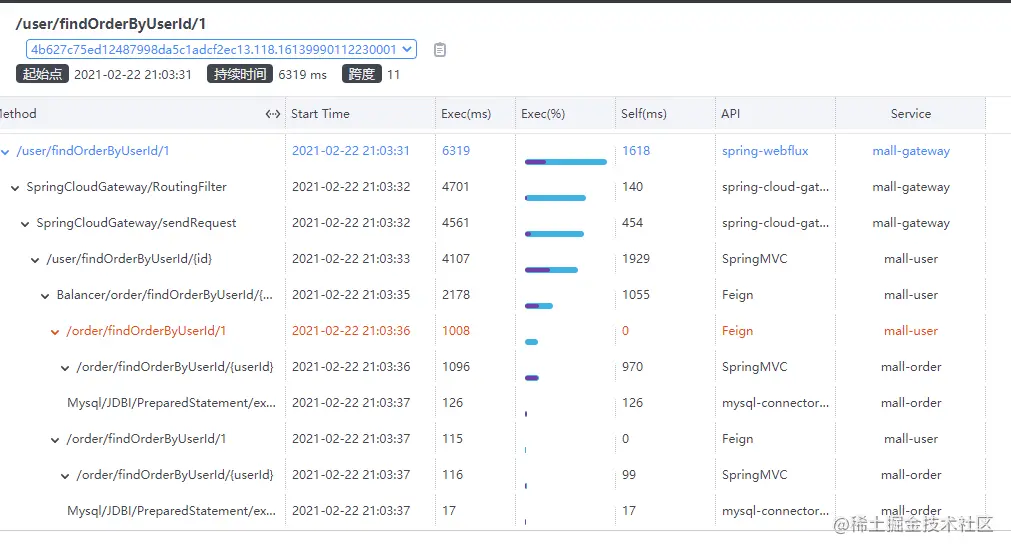Collapse SpringCloudGateway/RoutingFilter span
Screen dimensions: 1011x552
click(15, 188)
